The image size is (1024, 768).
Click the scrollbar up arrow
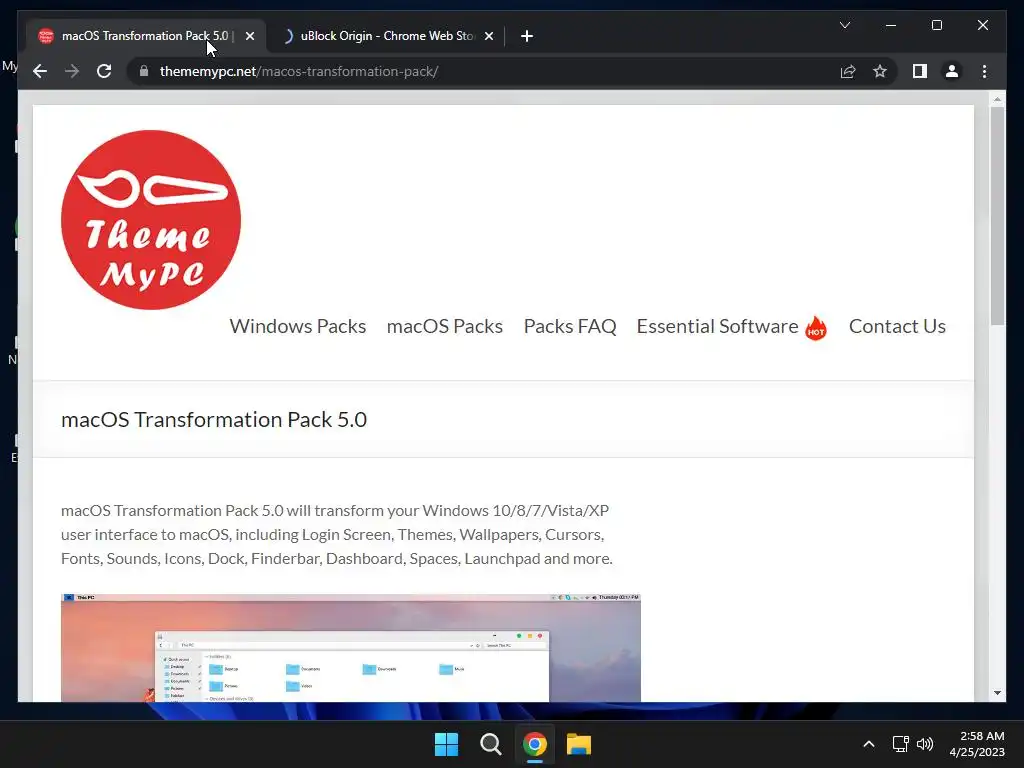997,99
